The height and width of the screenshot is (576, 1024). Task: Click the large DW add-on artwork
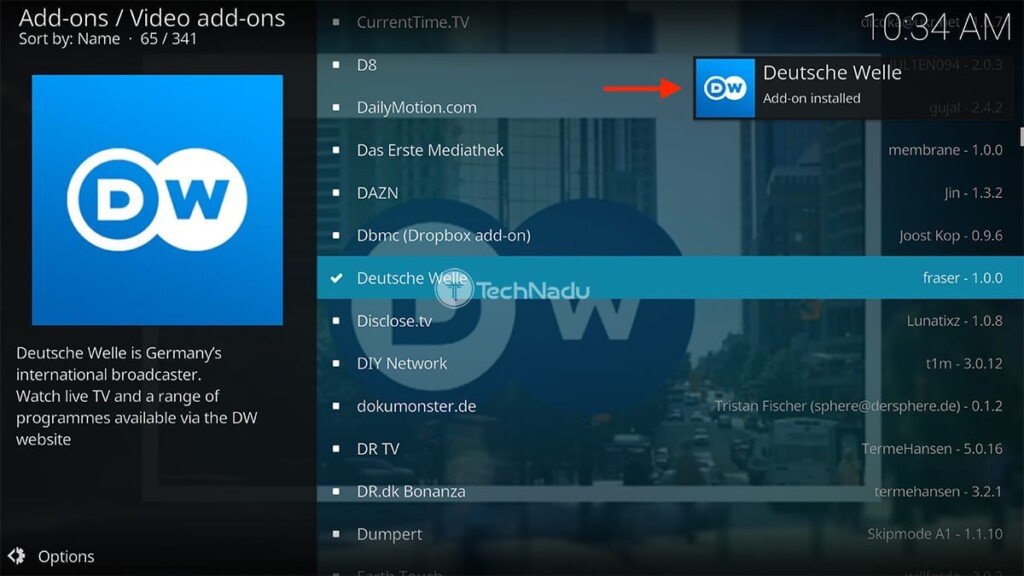157,200
